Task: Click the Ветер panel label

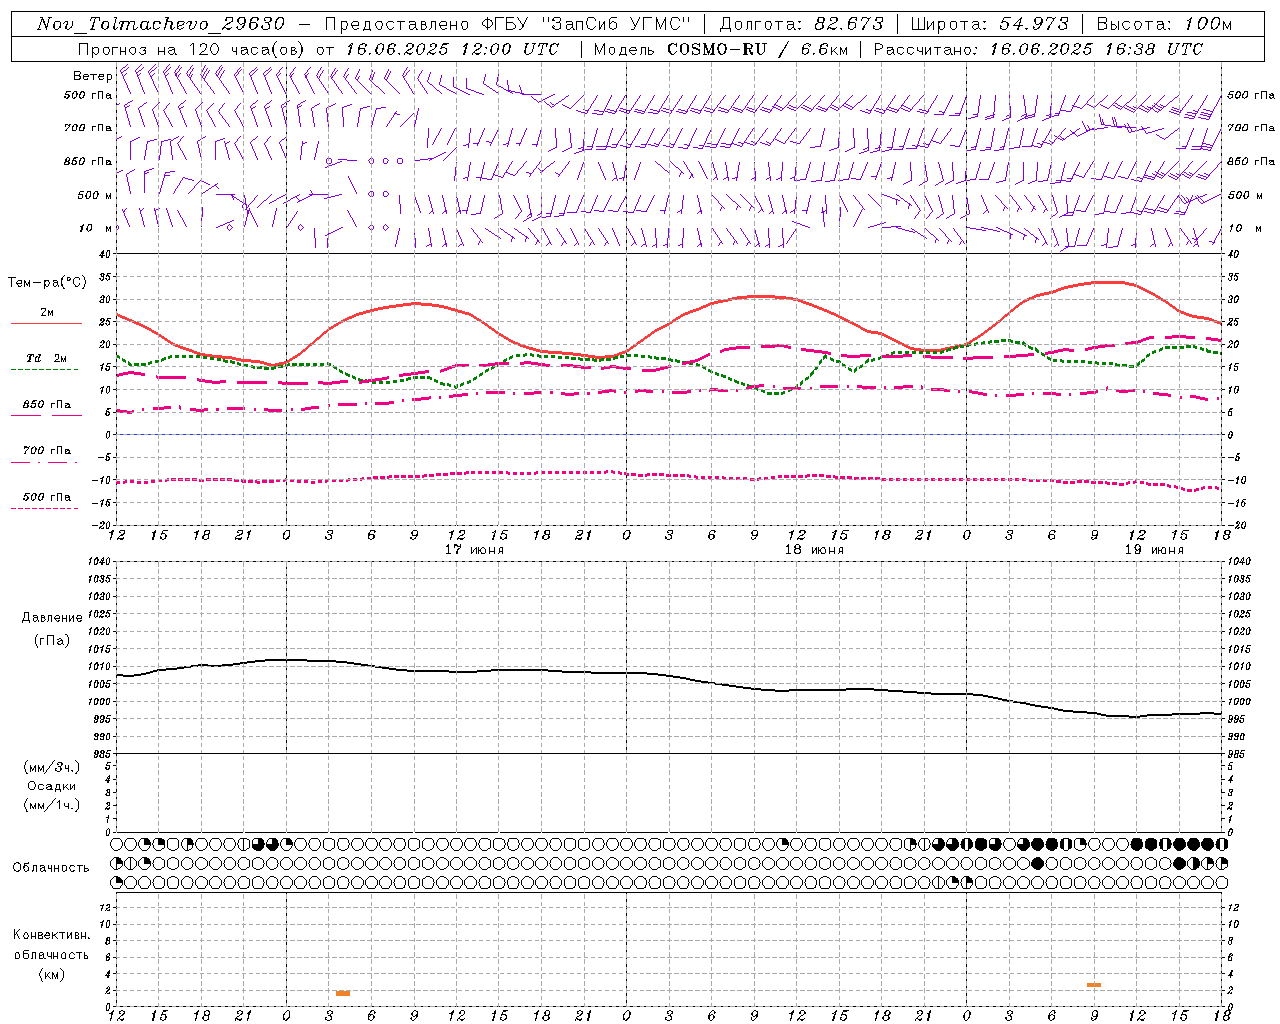Action: point(92,76)
